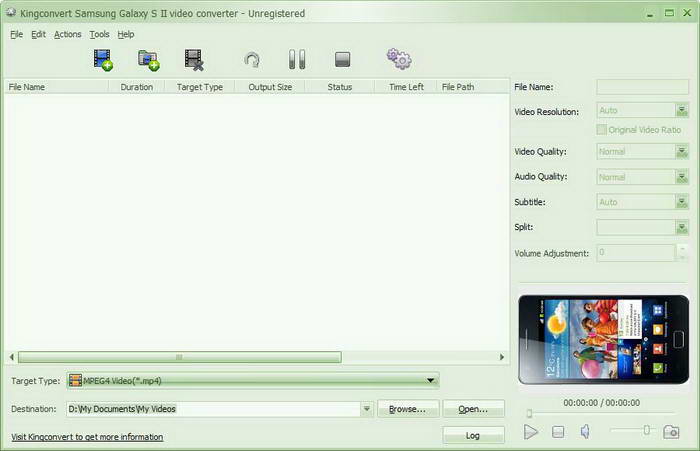700x451 pixels.
Task: Click the Add folder of videos icon
Action: pyautogui.click(x=149, y=60)
